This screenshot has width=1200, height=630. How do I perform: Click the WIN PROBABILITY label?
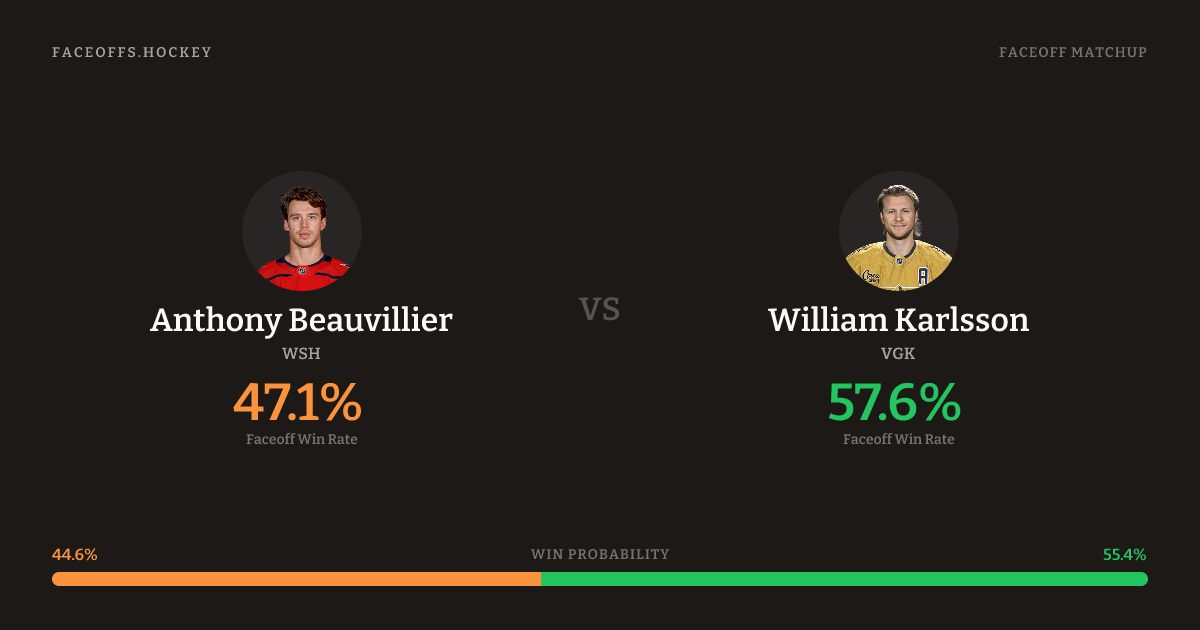pyautogui.click(x=600, y=554)
